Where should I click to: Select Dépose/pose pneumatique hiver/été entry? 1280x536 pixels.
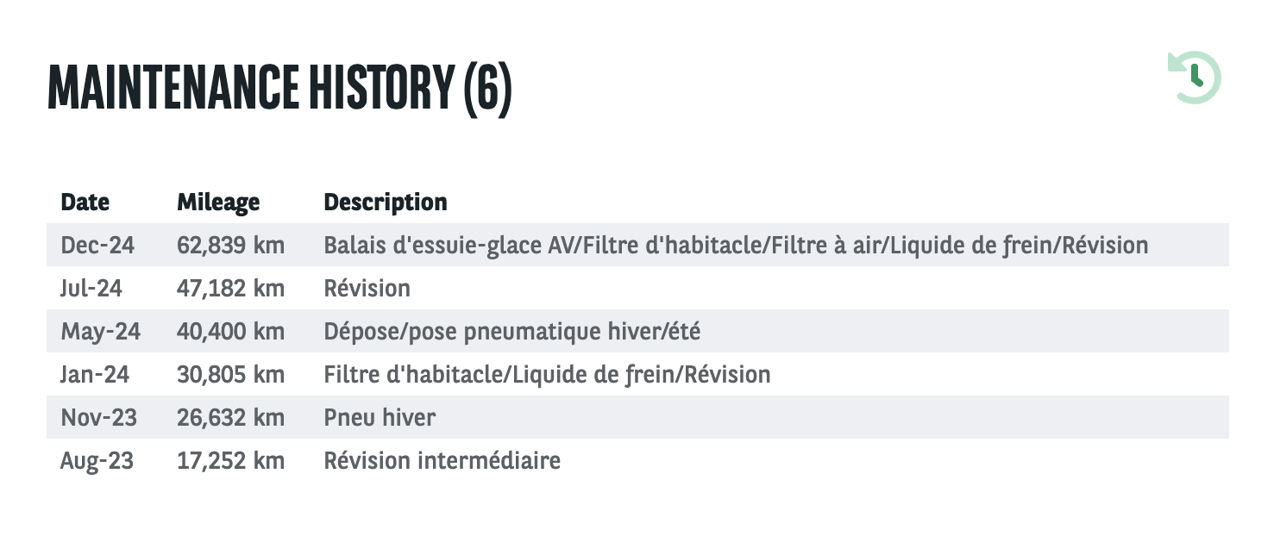click(512, 331)
